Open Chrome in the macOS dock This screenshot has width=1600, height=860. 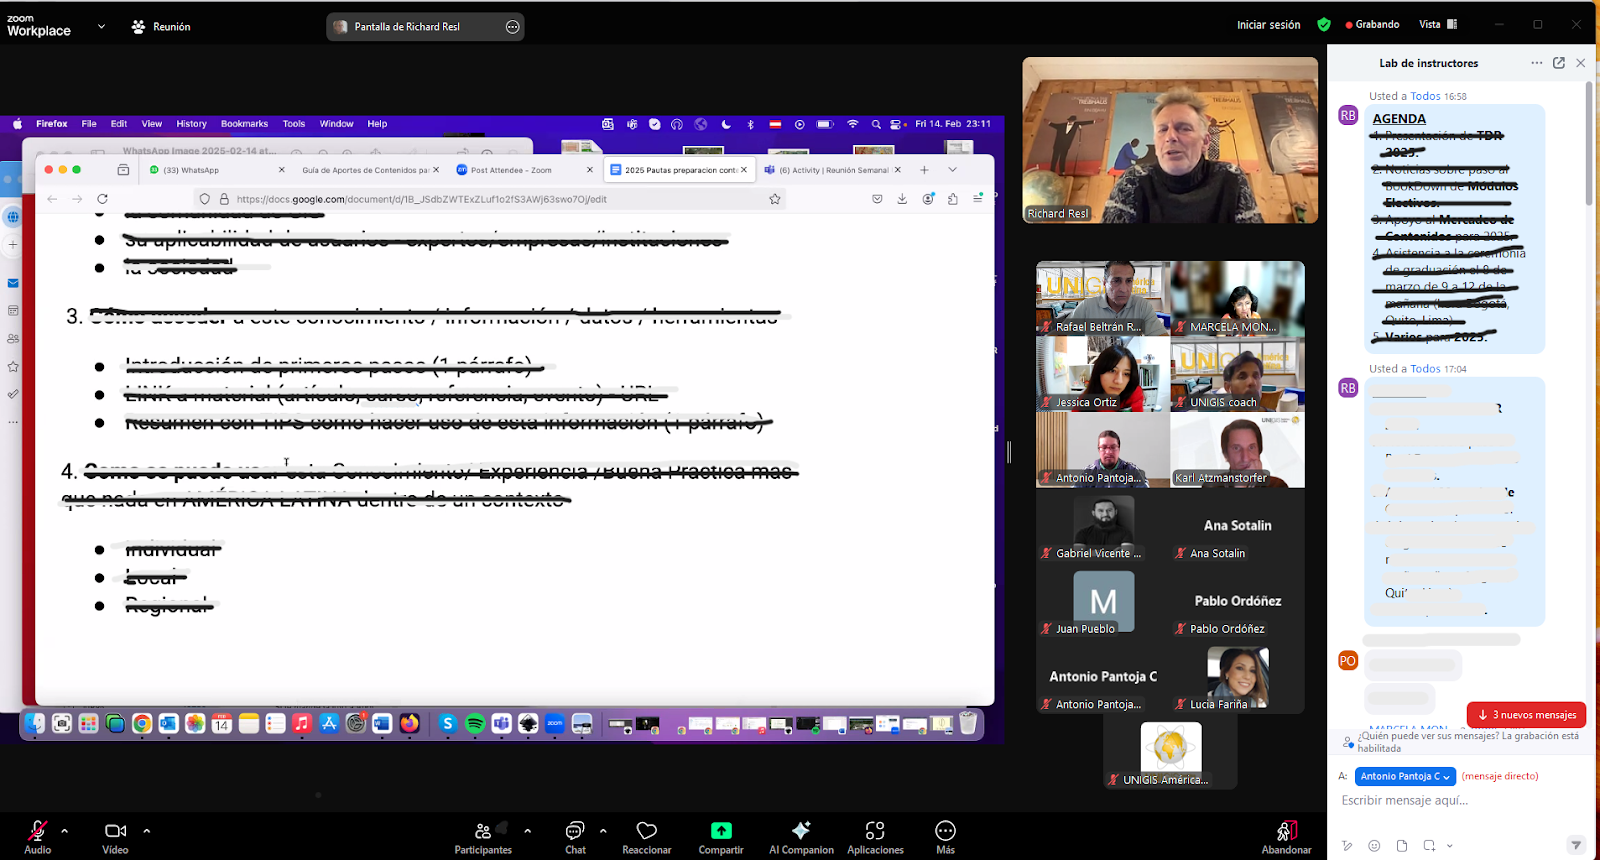142,723
